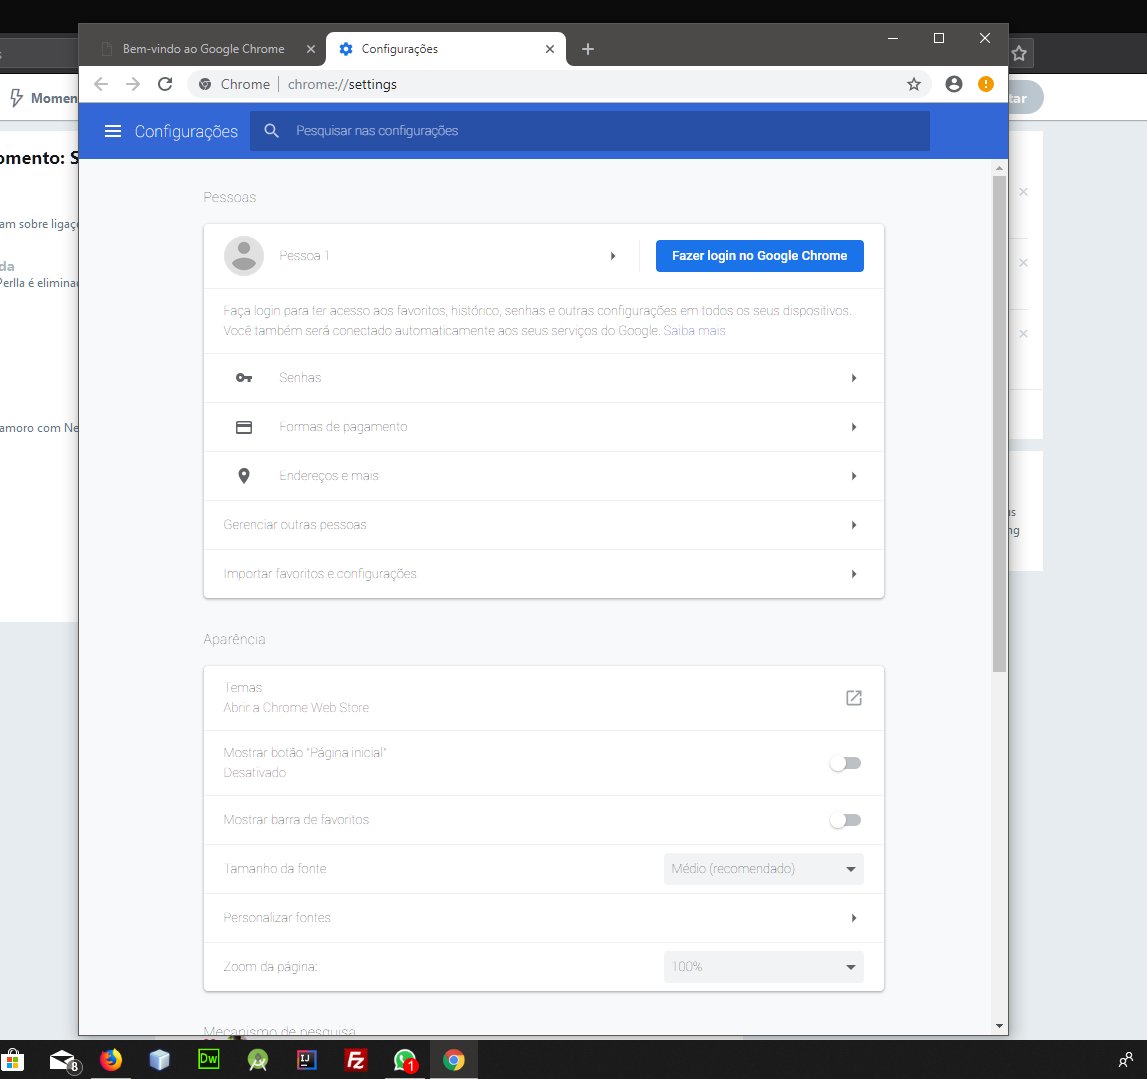Click the search magnifier icon in settings
1147x1079 pixels.
point(271,131)
